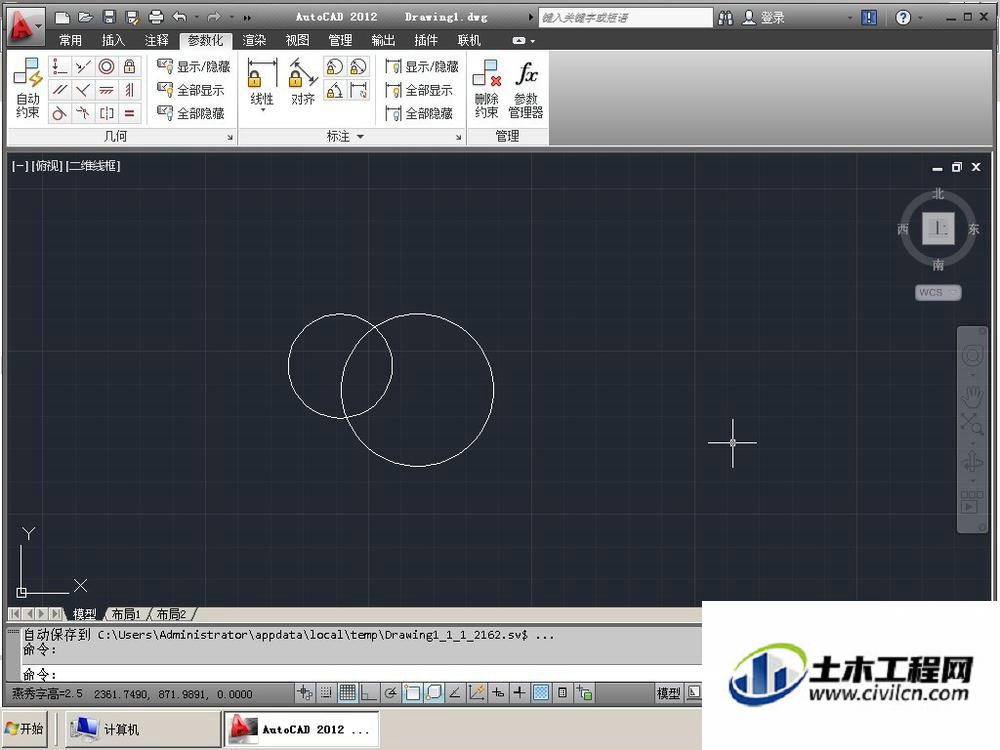The width and height of the screenshot is (1000, 750).
Task: Select the Vertical constraint icon
Action: 129,90
